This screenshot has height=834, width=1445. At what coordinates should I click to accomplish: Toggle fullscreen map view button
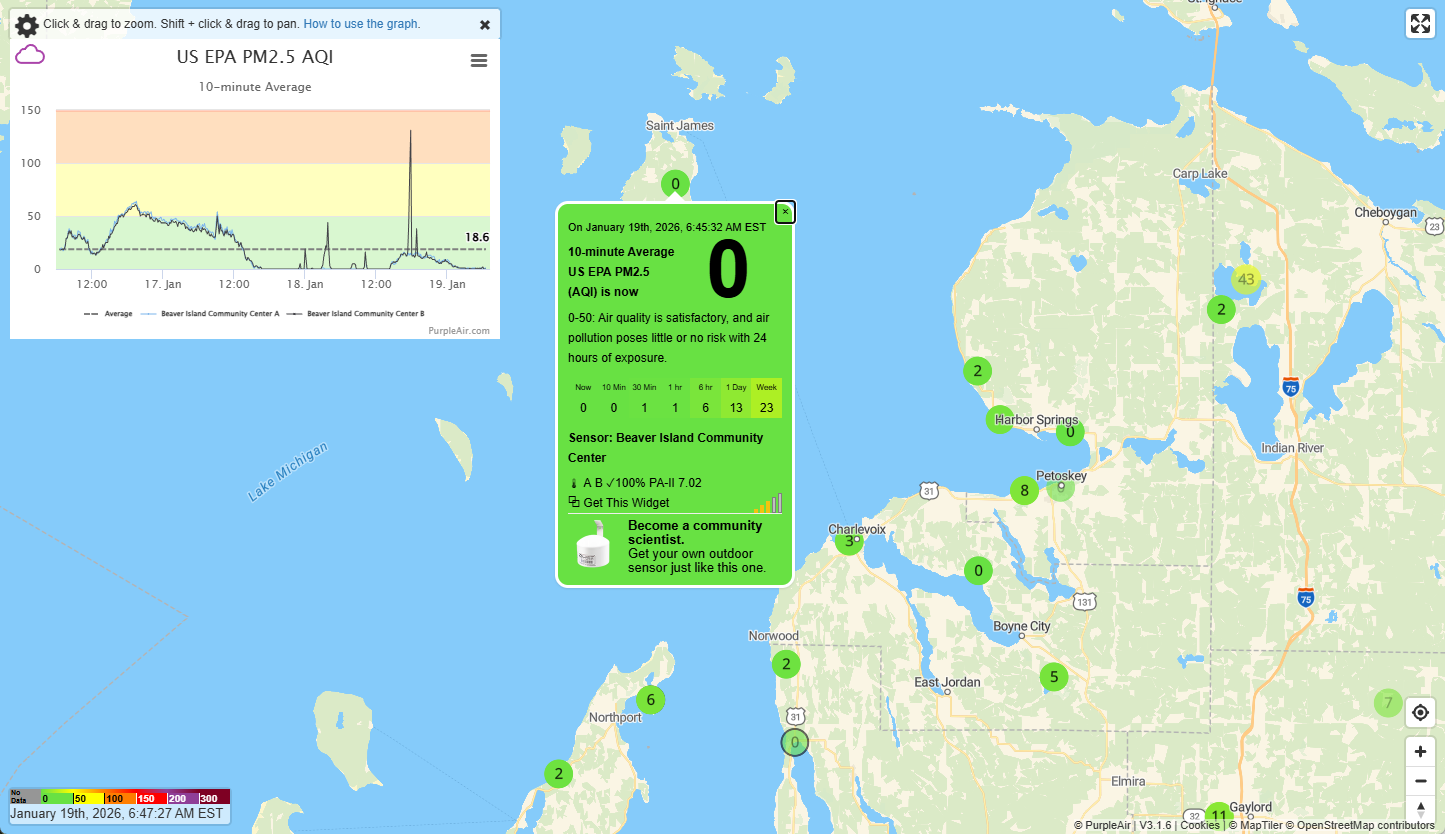(x=1420, y=24)
